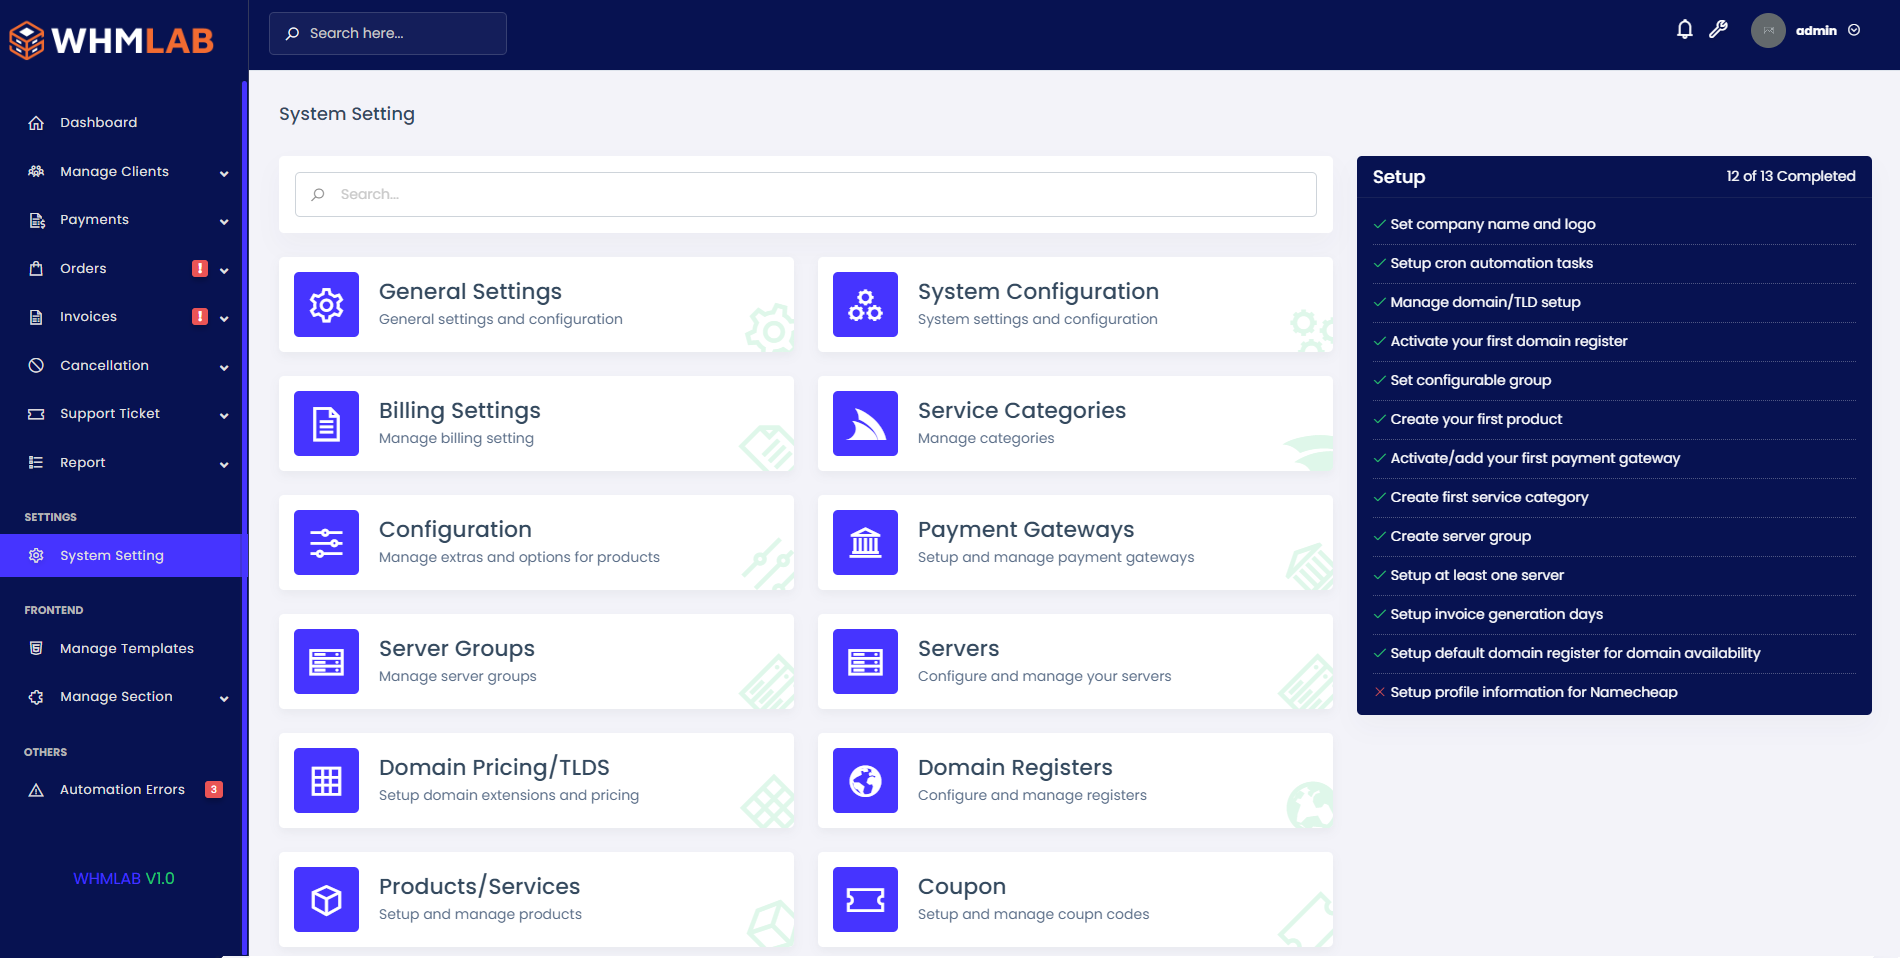Open Automation Errors in sidebar
Image resolution: width=1900 pixels, height=958 pixels.
[122, 790]
